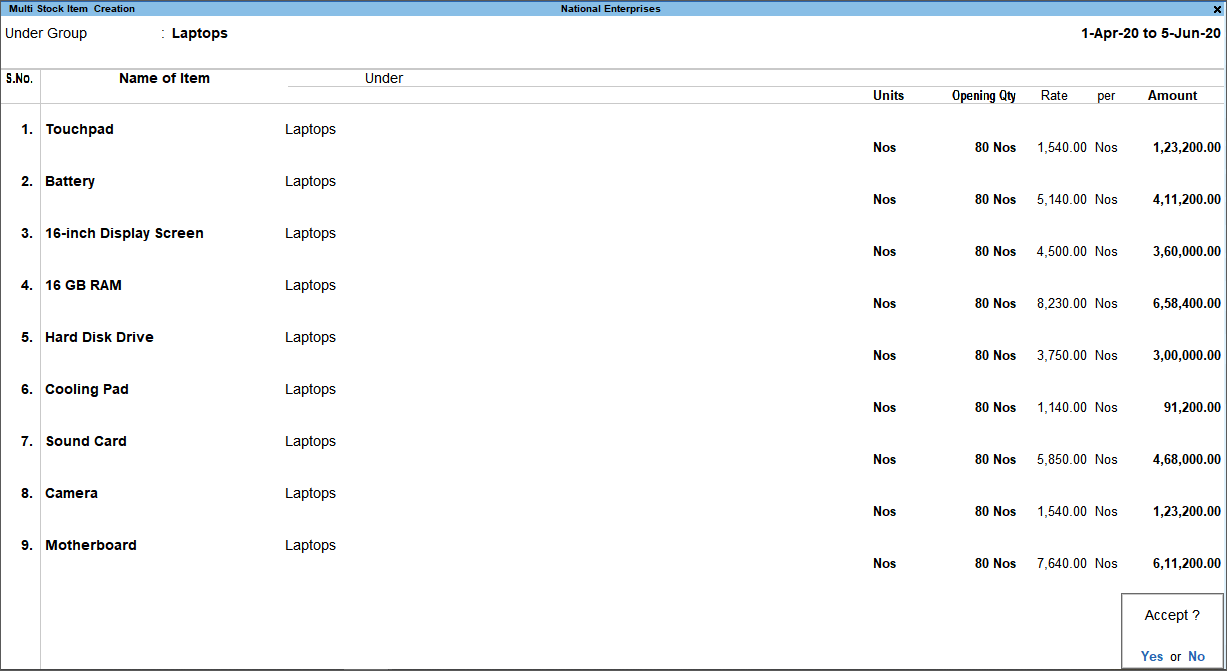Select the Cooling Pad item name
The height and width of the screenshot is (671, 1227).
click(86, 389)
